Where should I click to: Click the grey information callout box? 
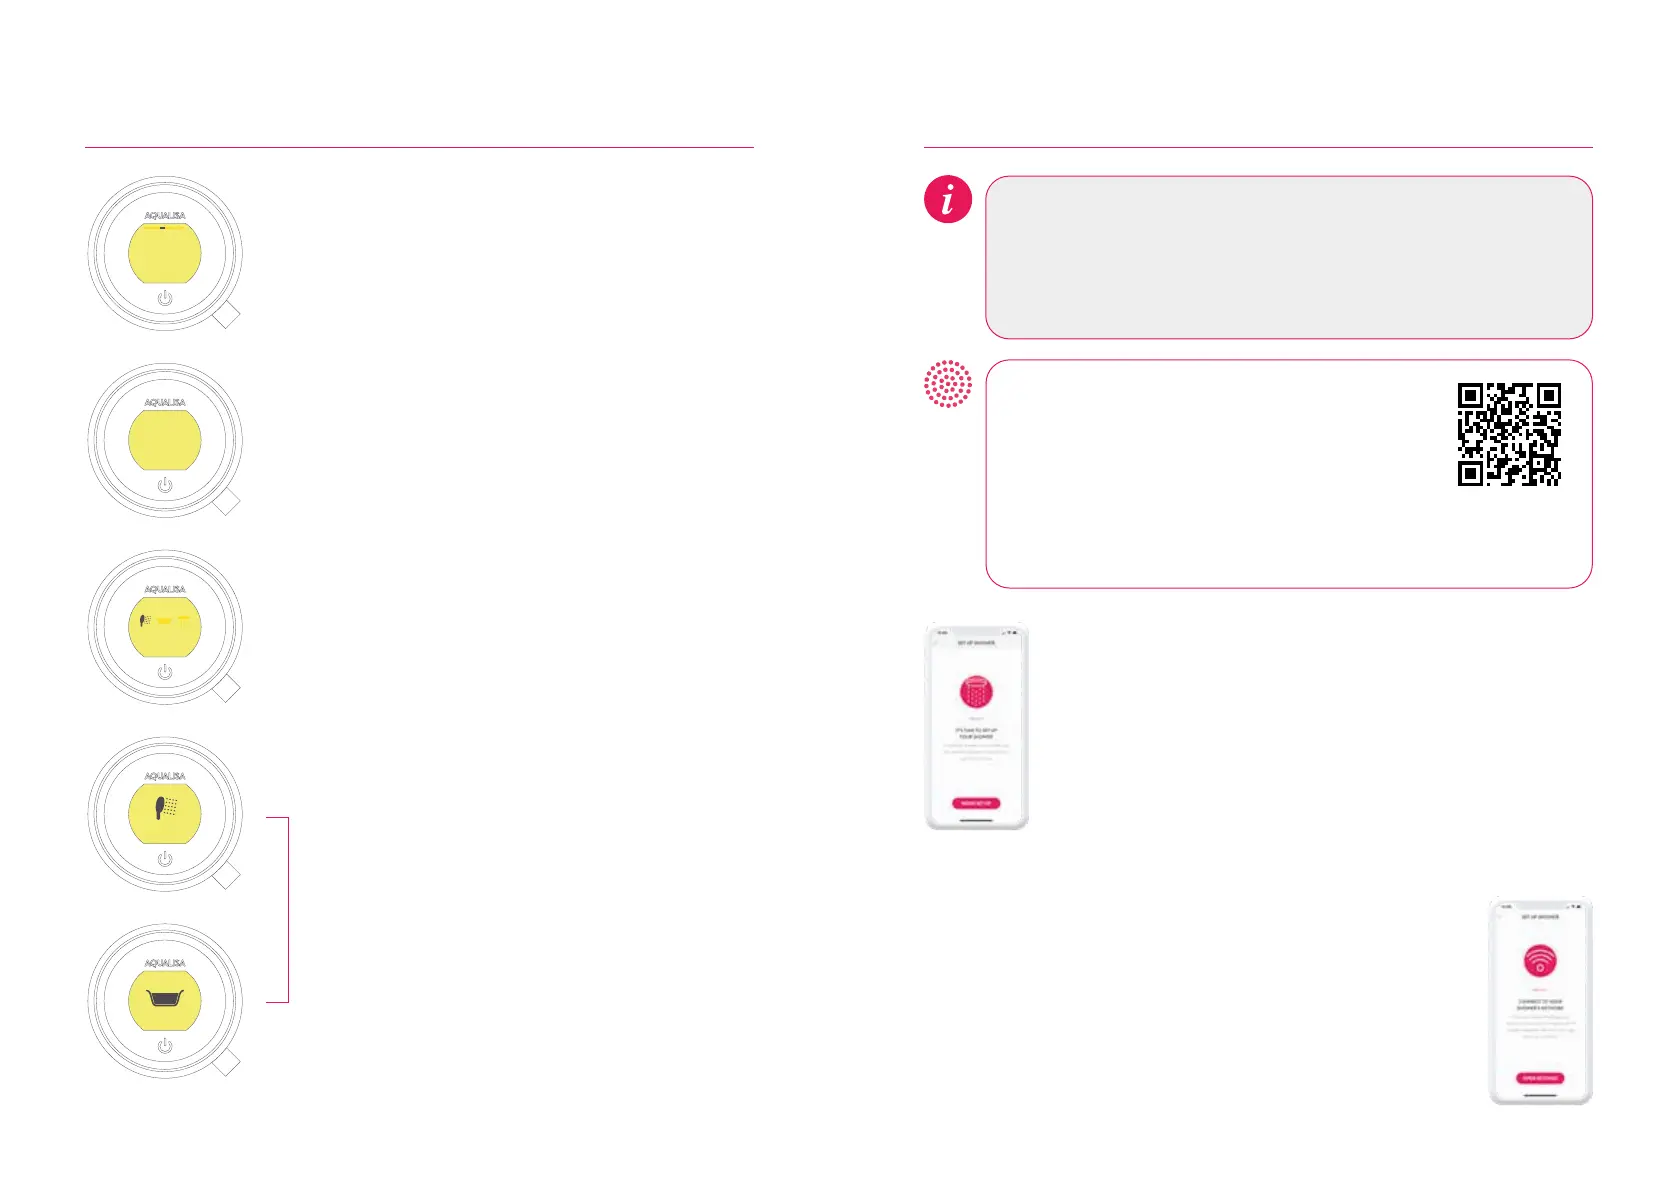tap(1288, 258)
